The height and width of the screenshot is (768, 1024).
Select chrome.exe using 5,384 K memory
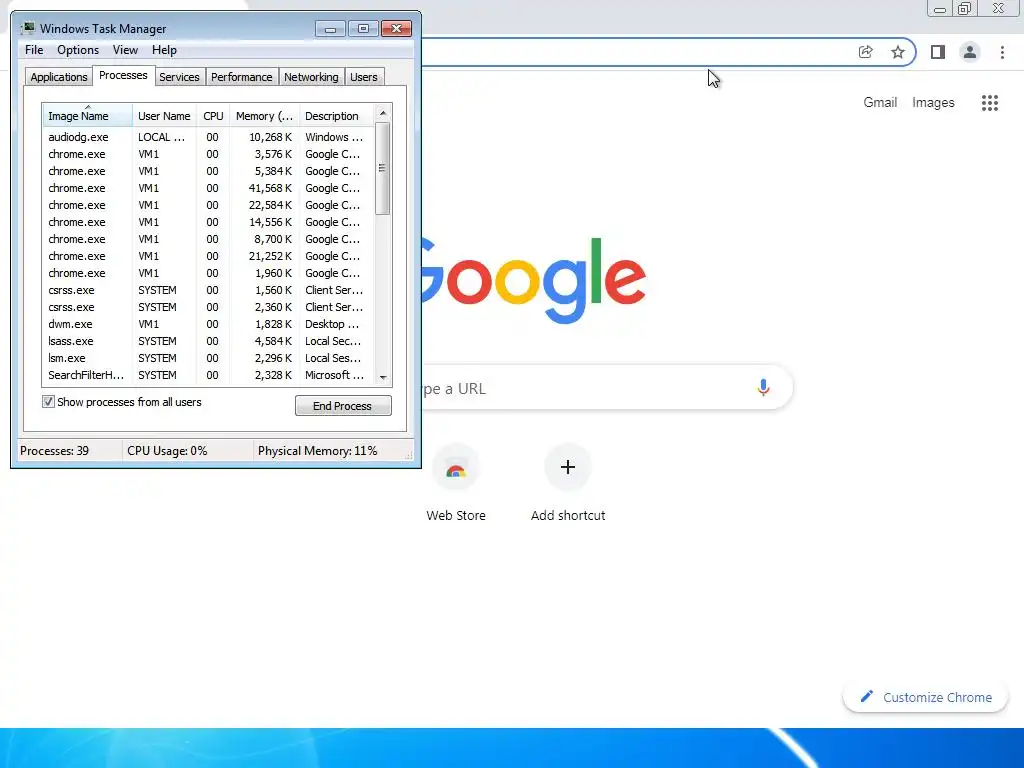(208, 171)
